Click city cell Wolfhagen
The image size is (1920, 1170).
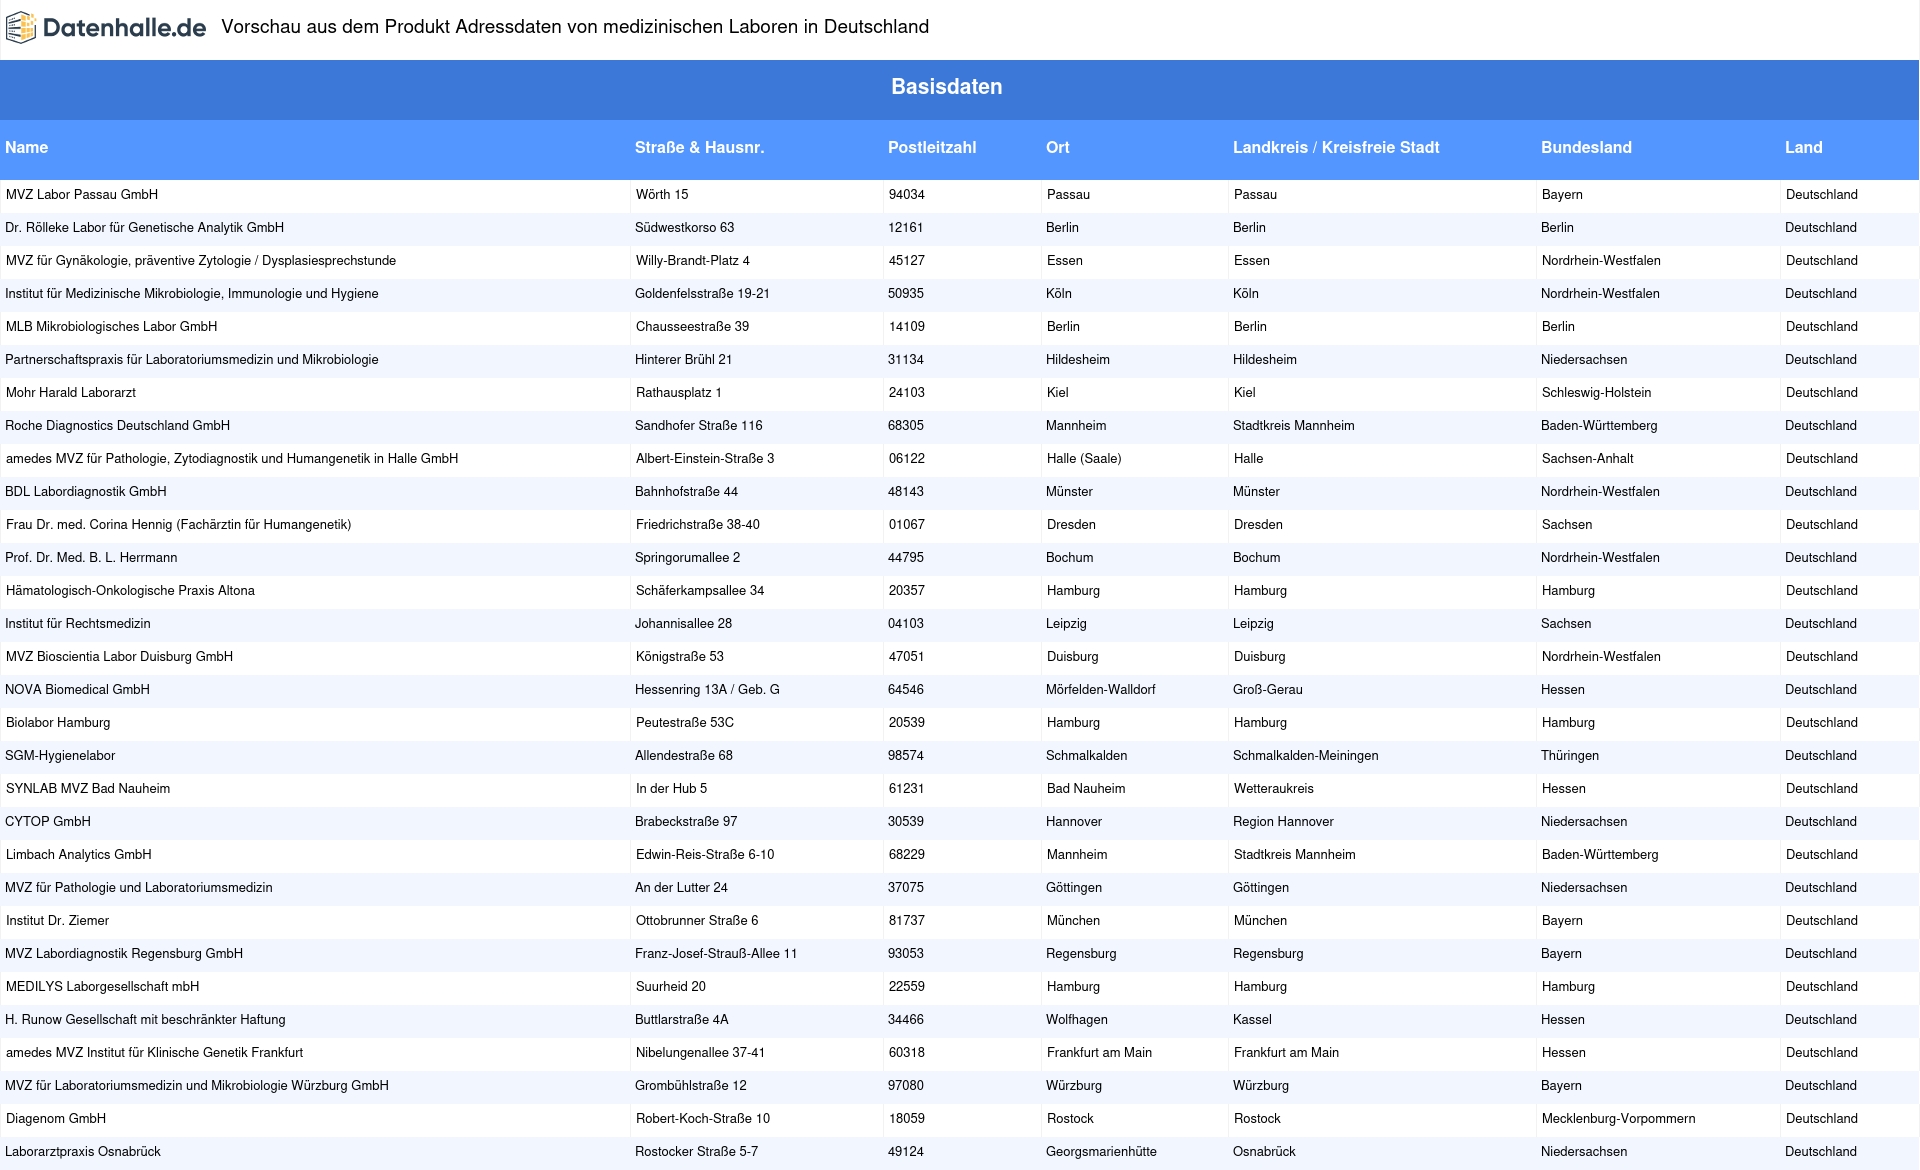pos(1077,1020)
